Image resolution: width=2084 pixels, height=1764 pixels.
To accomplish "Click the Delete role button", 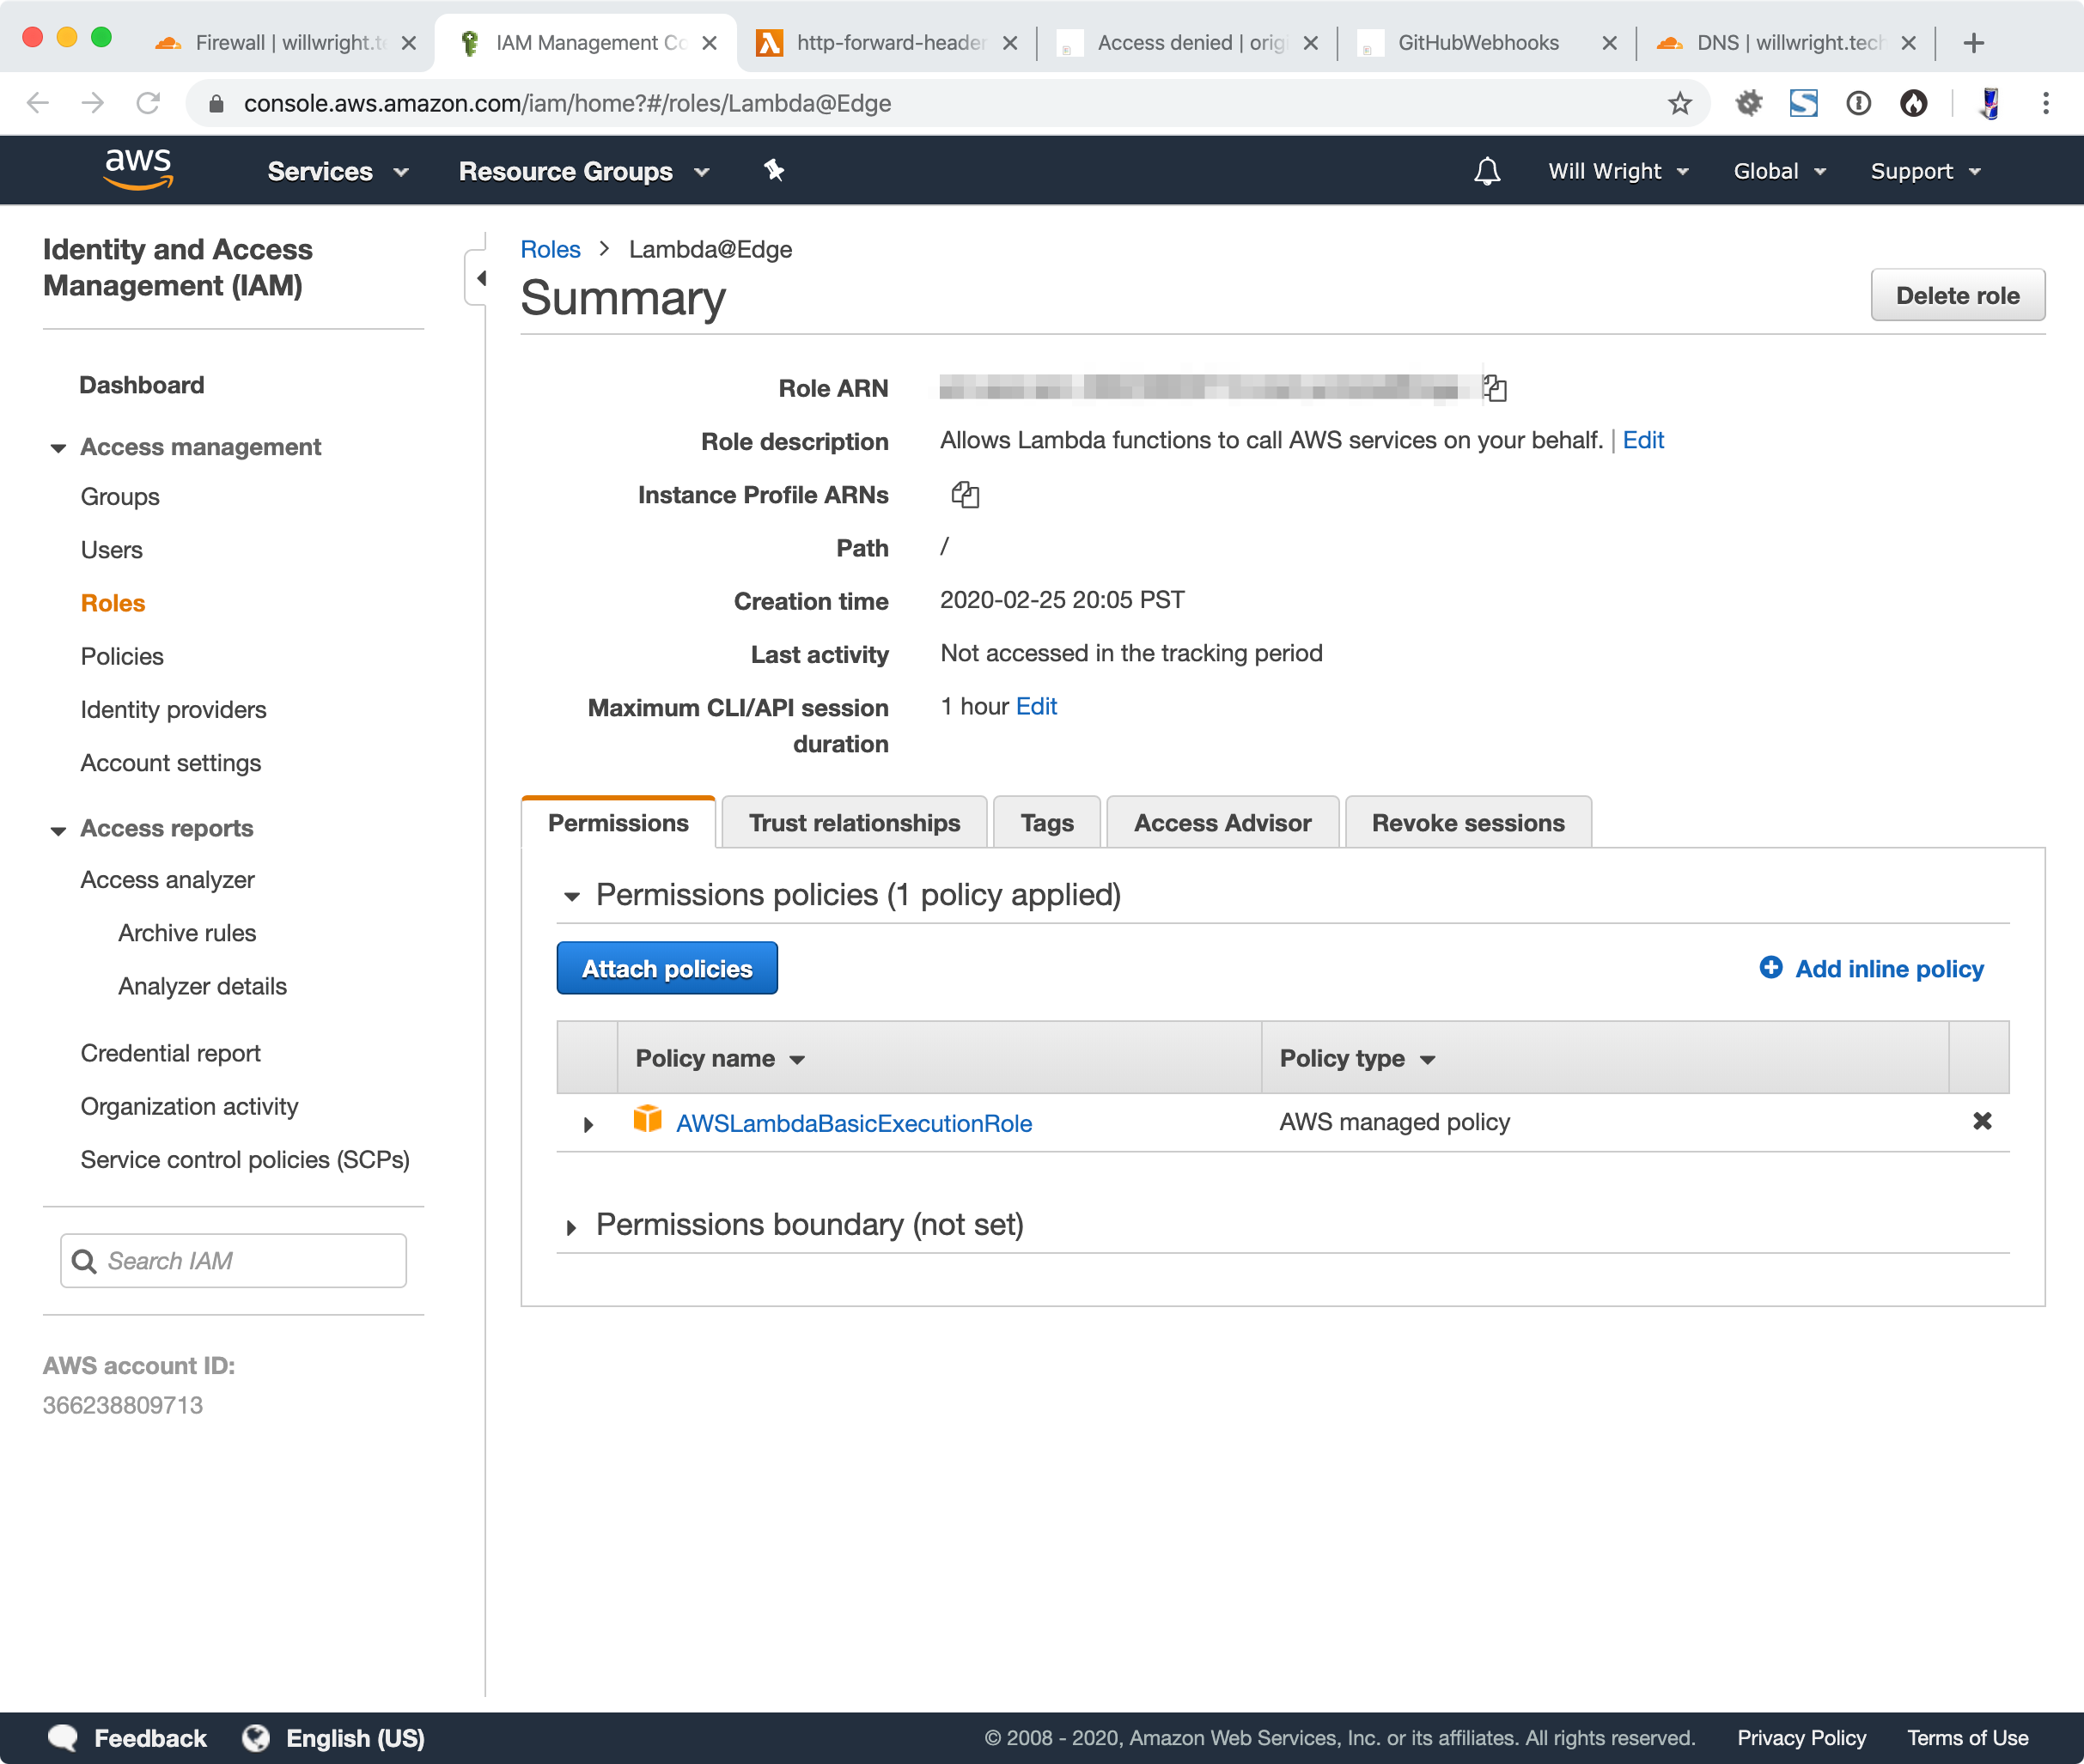I will pyautogui.click(x=1957, y=295).
